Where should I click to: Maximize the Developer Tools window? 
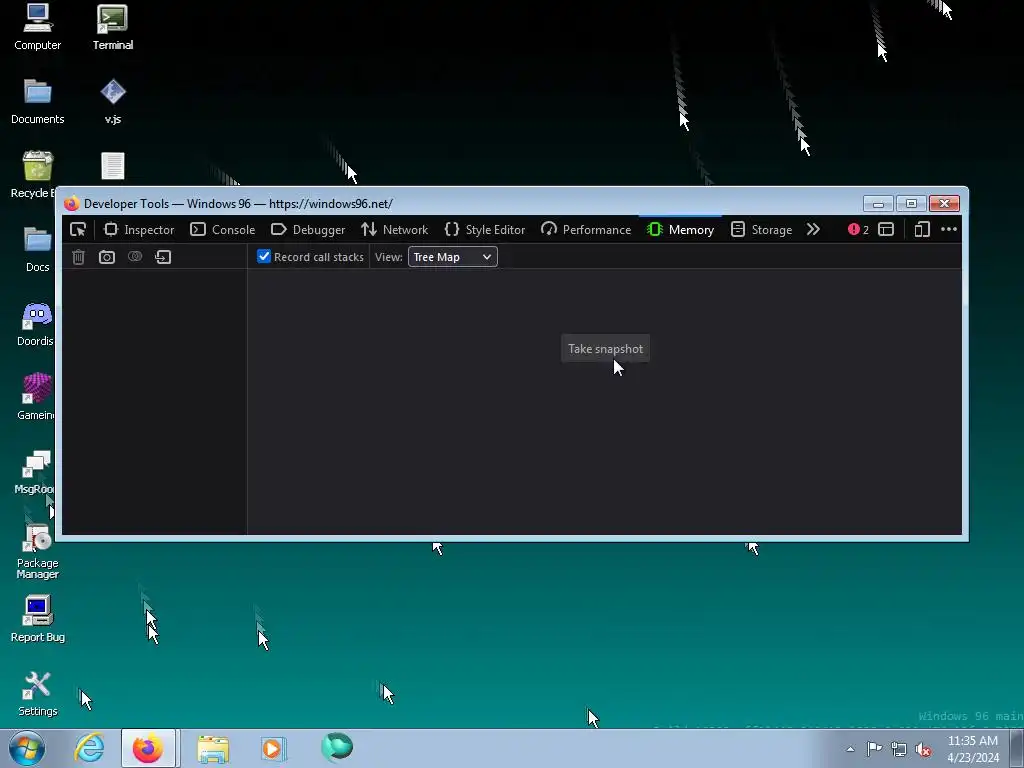tap(911, 204)
